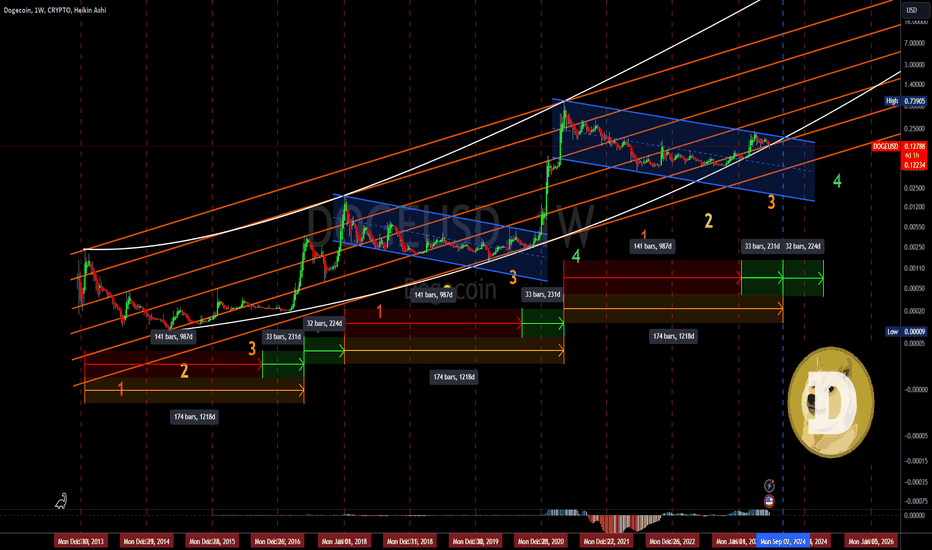Click the 0.00020 price axis level
Image resolution: width=932 pixels, height=550 pixels.
[915, 311]
